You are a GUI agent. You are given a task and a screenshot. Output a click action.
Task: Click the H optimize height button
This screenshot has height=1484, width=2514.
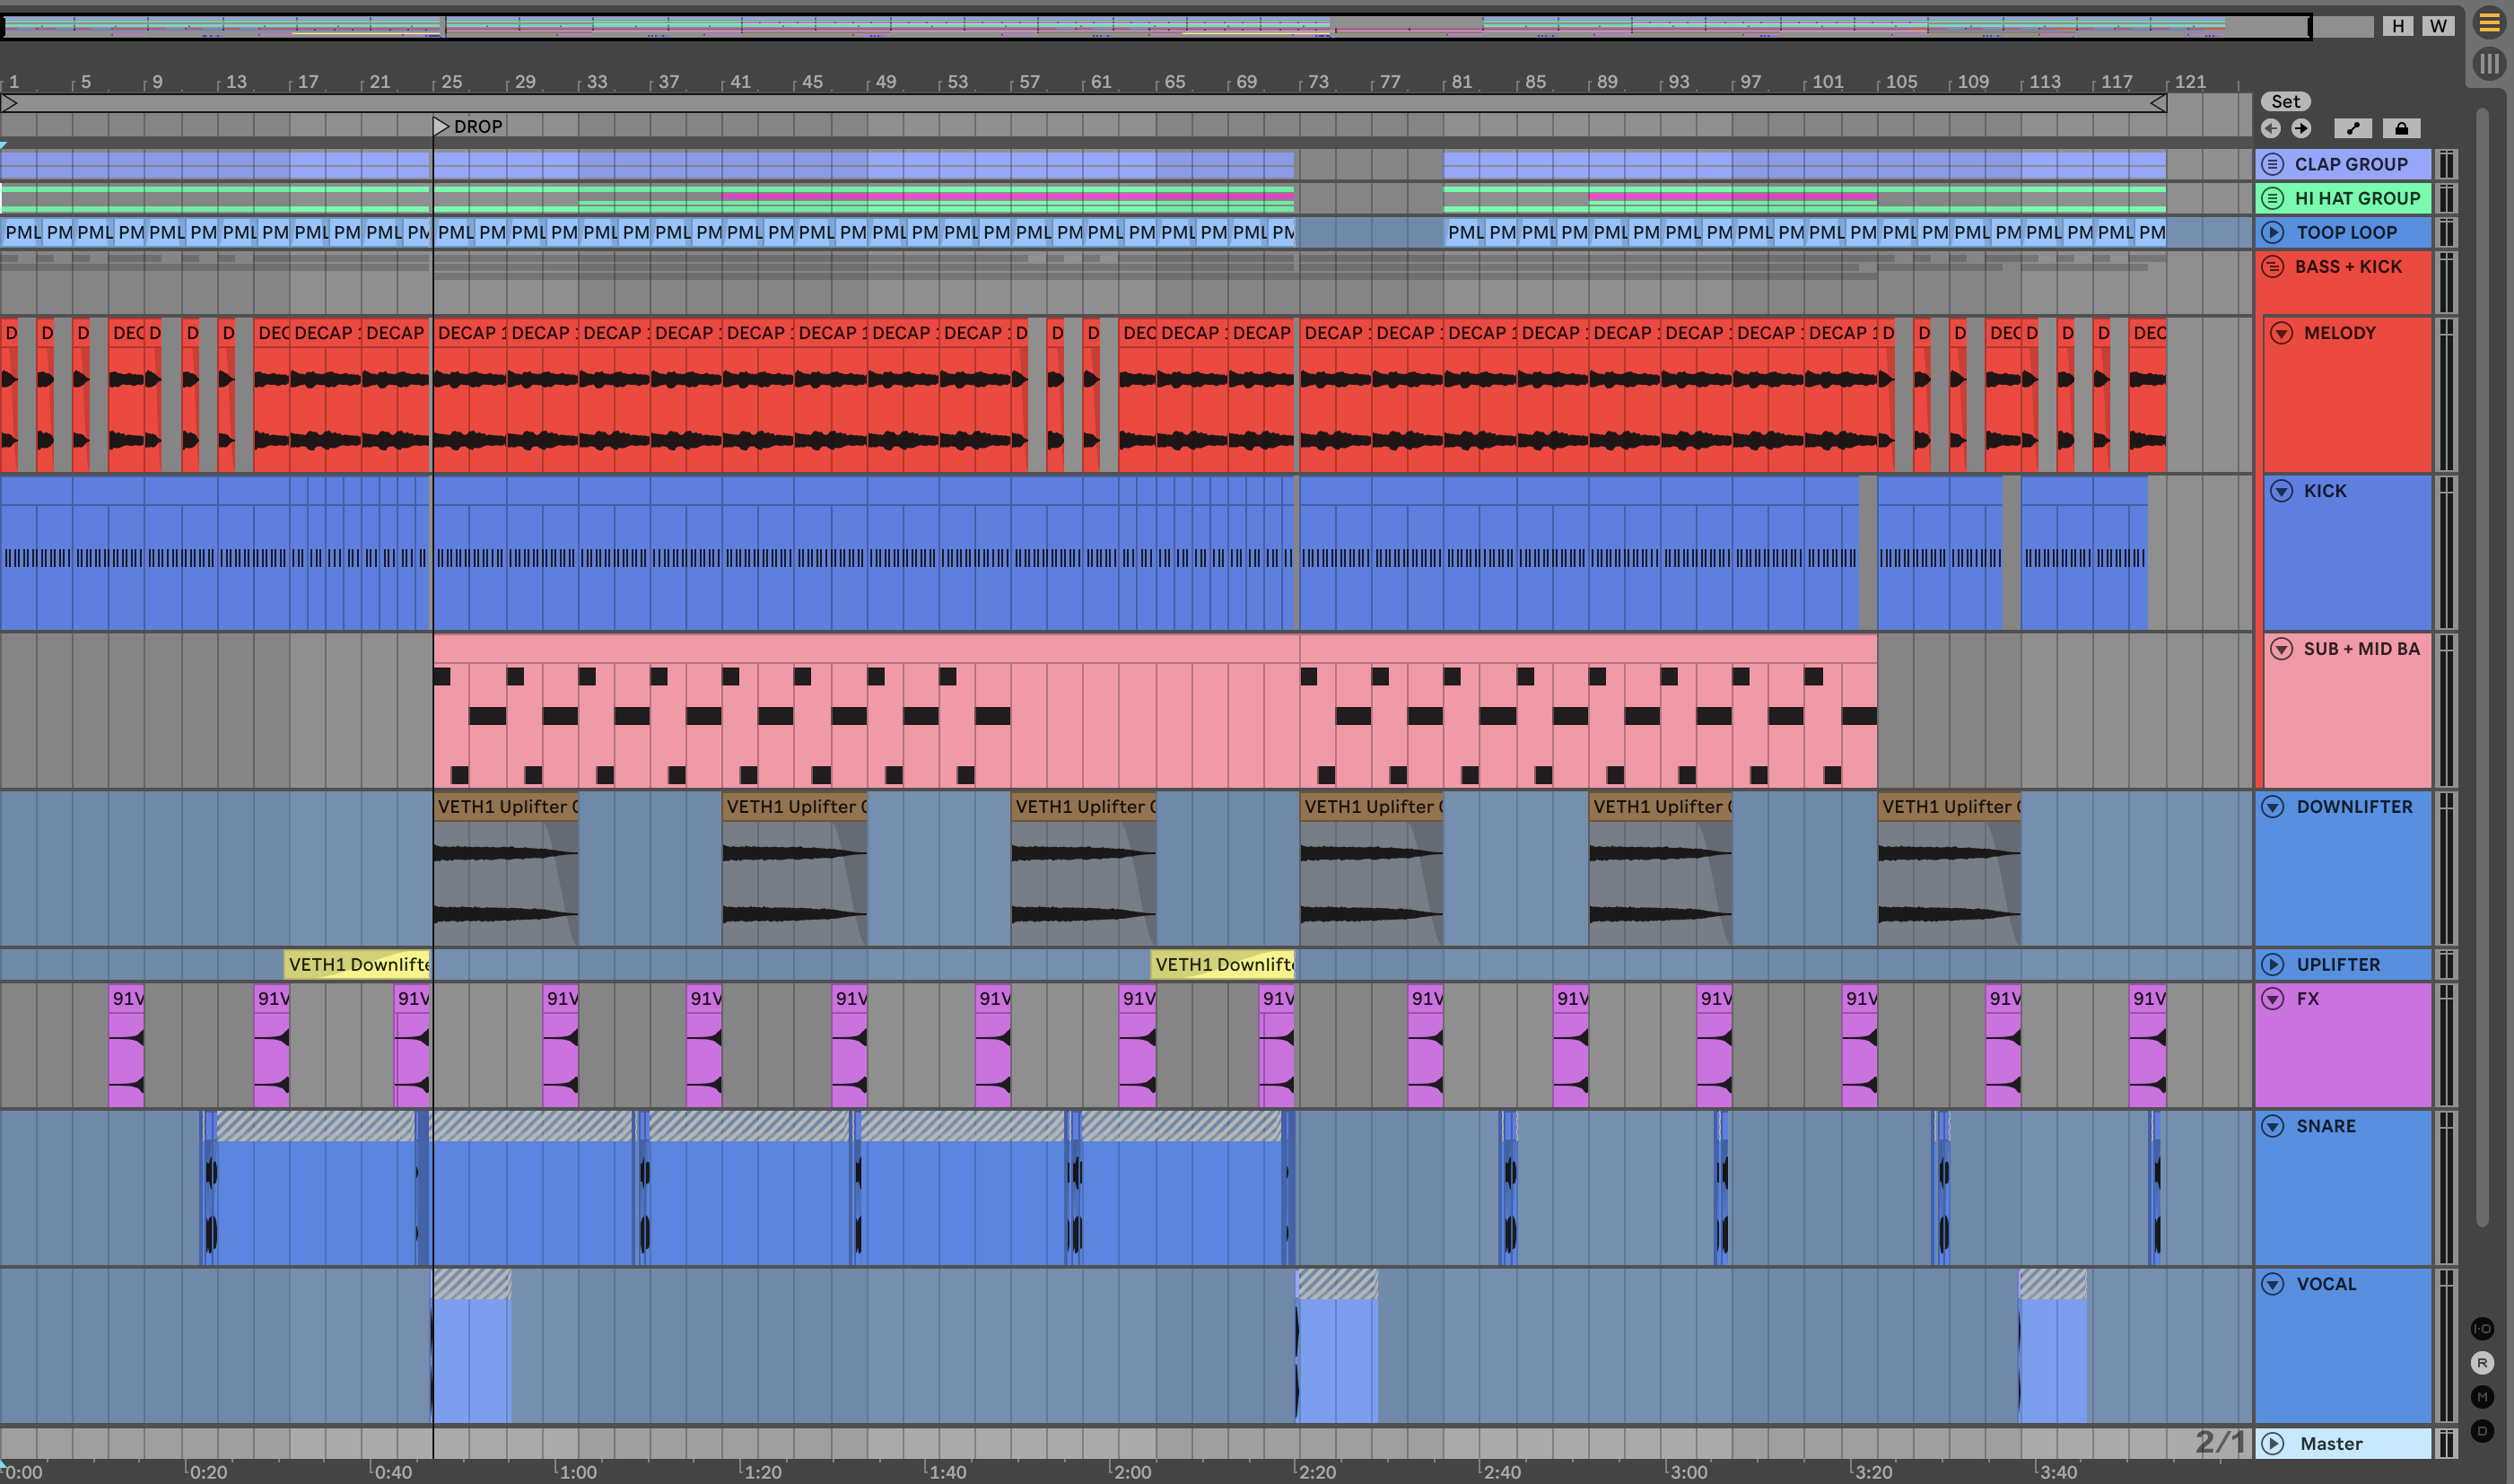(2397, 26)
